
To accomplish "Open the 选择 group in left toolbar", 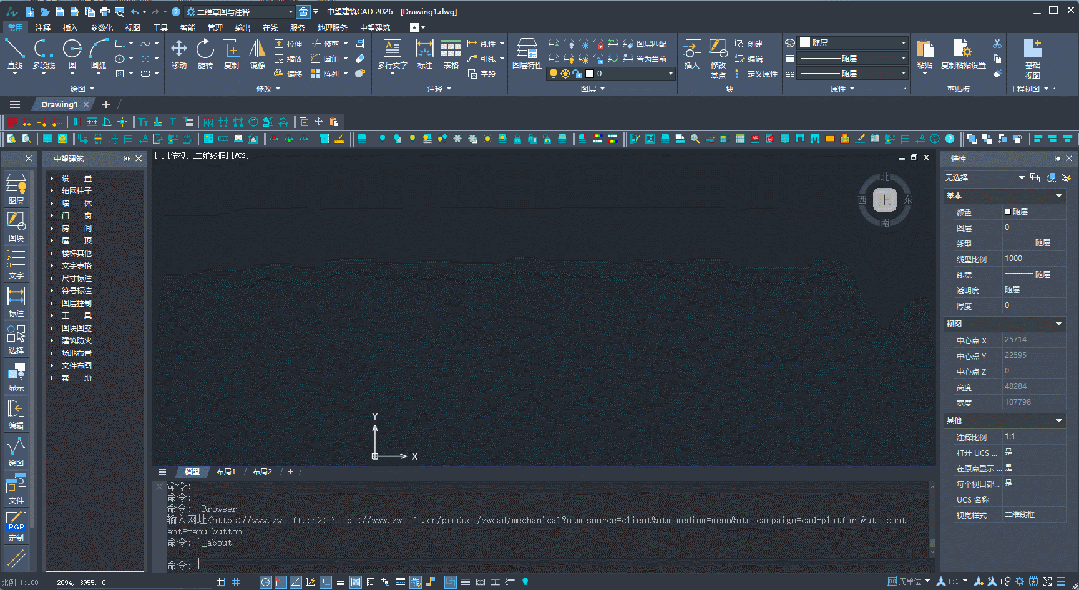I will pos(16,339).
